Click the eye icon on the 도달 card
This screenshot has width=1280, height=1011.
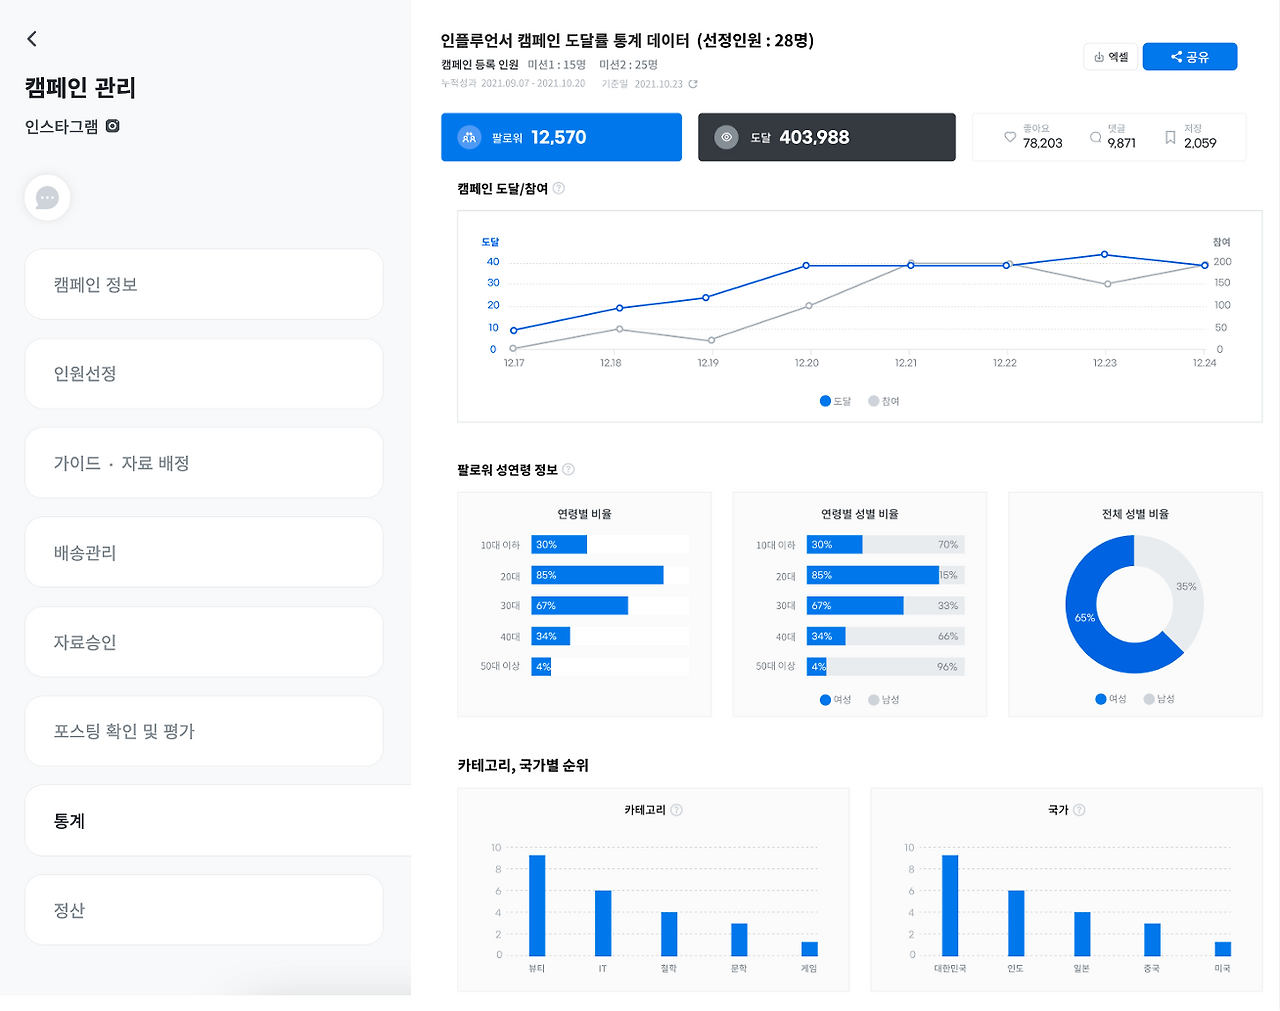click(727, 137)
